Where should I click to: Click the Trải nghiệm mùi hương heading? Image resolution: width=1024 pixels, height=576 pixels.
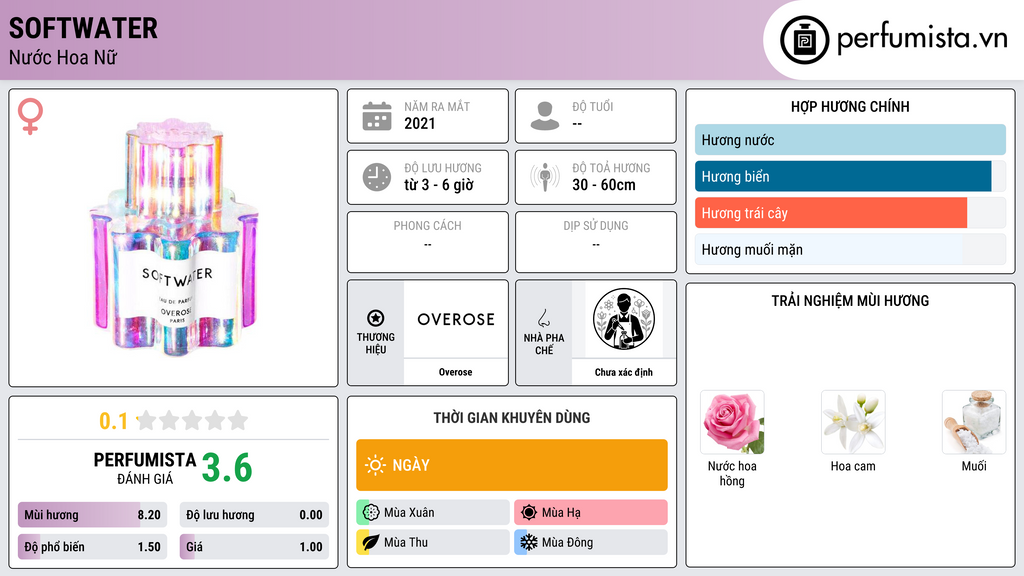850,300
